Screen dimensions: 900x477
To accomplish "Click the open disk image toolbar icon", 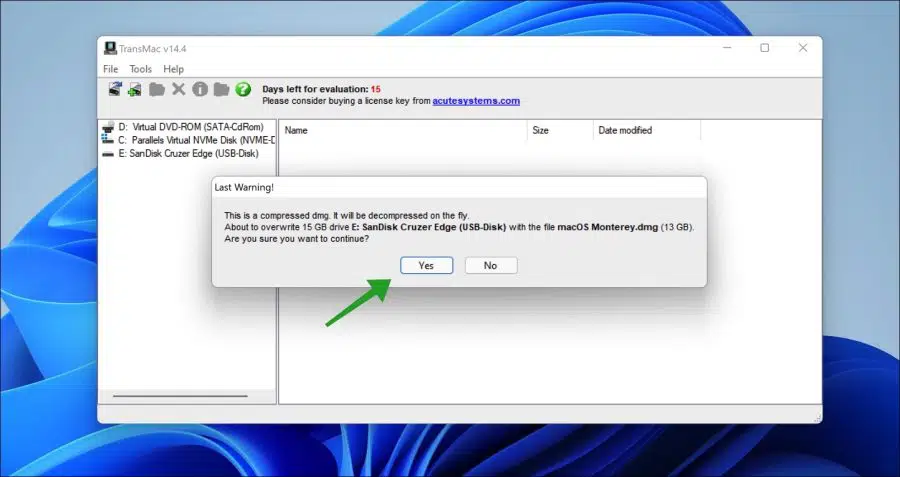I will pyautogui.click(x=115, y=89).
